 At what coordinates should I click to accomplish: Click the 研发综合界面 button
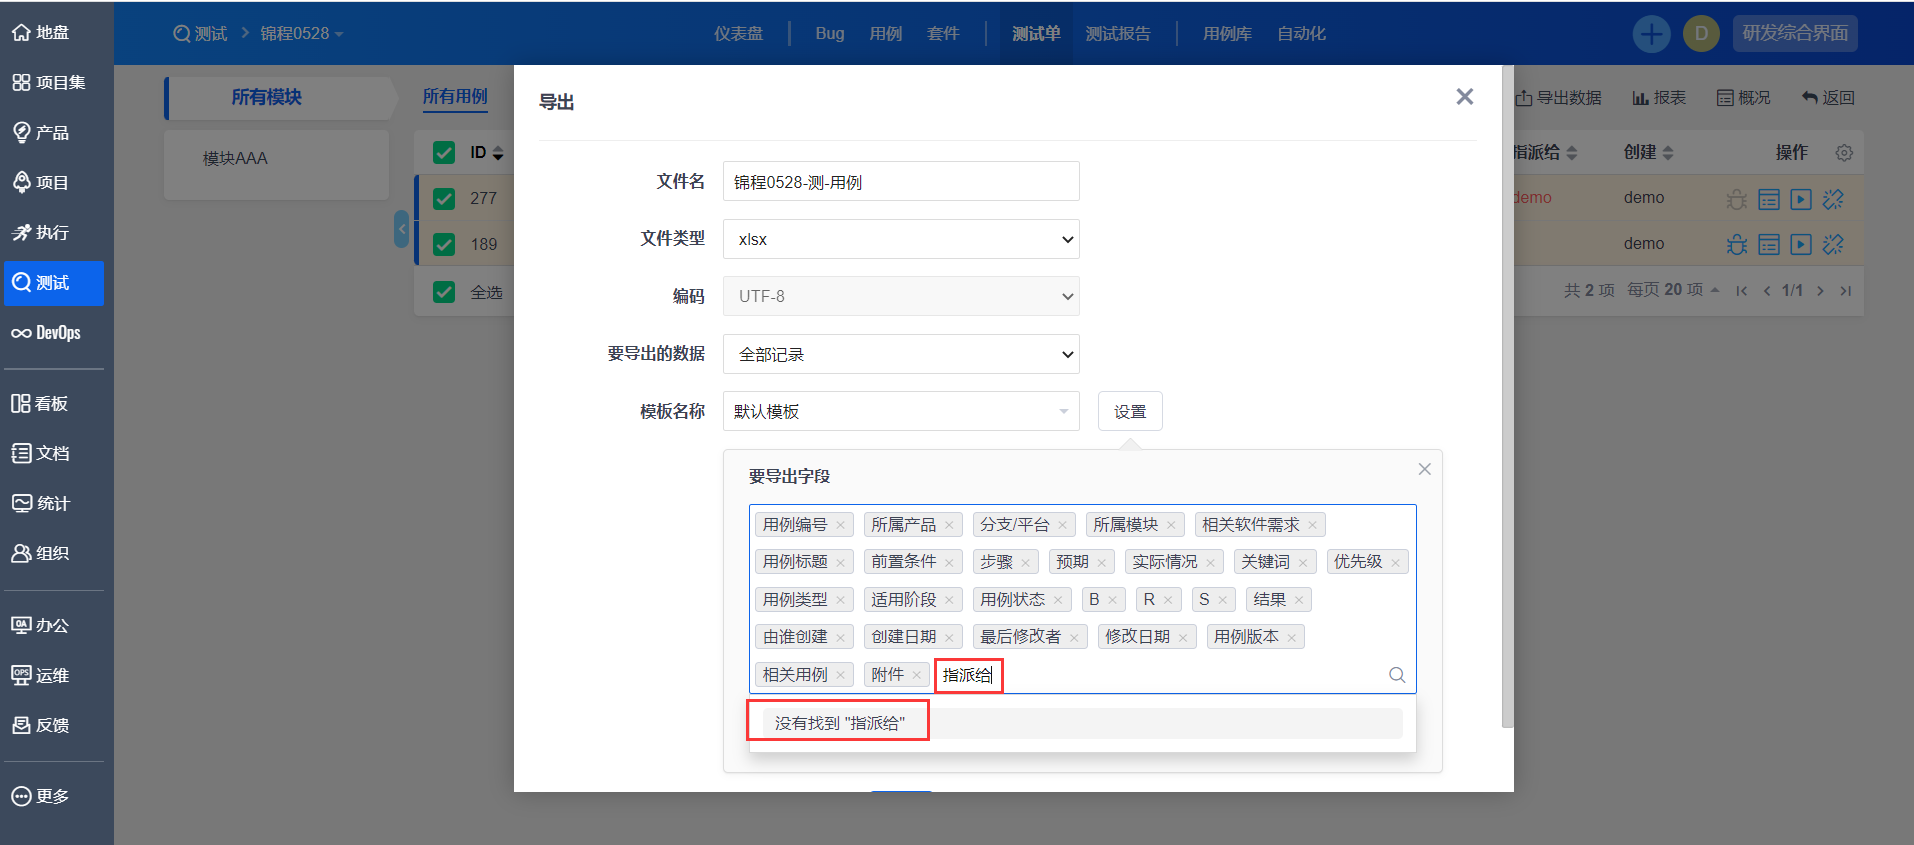tap(1795, 34)
